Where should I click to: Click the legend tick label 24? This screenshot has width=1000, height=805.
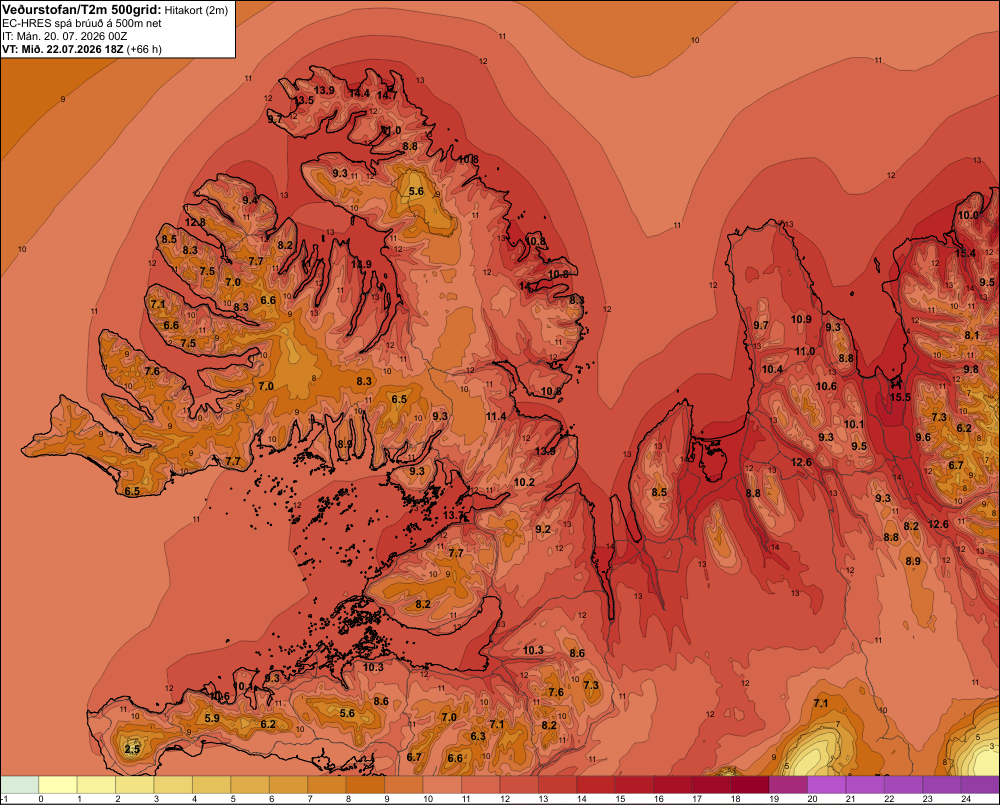[x=966, y=799]
